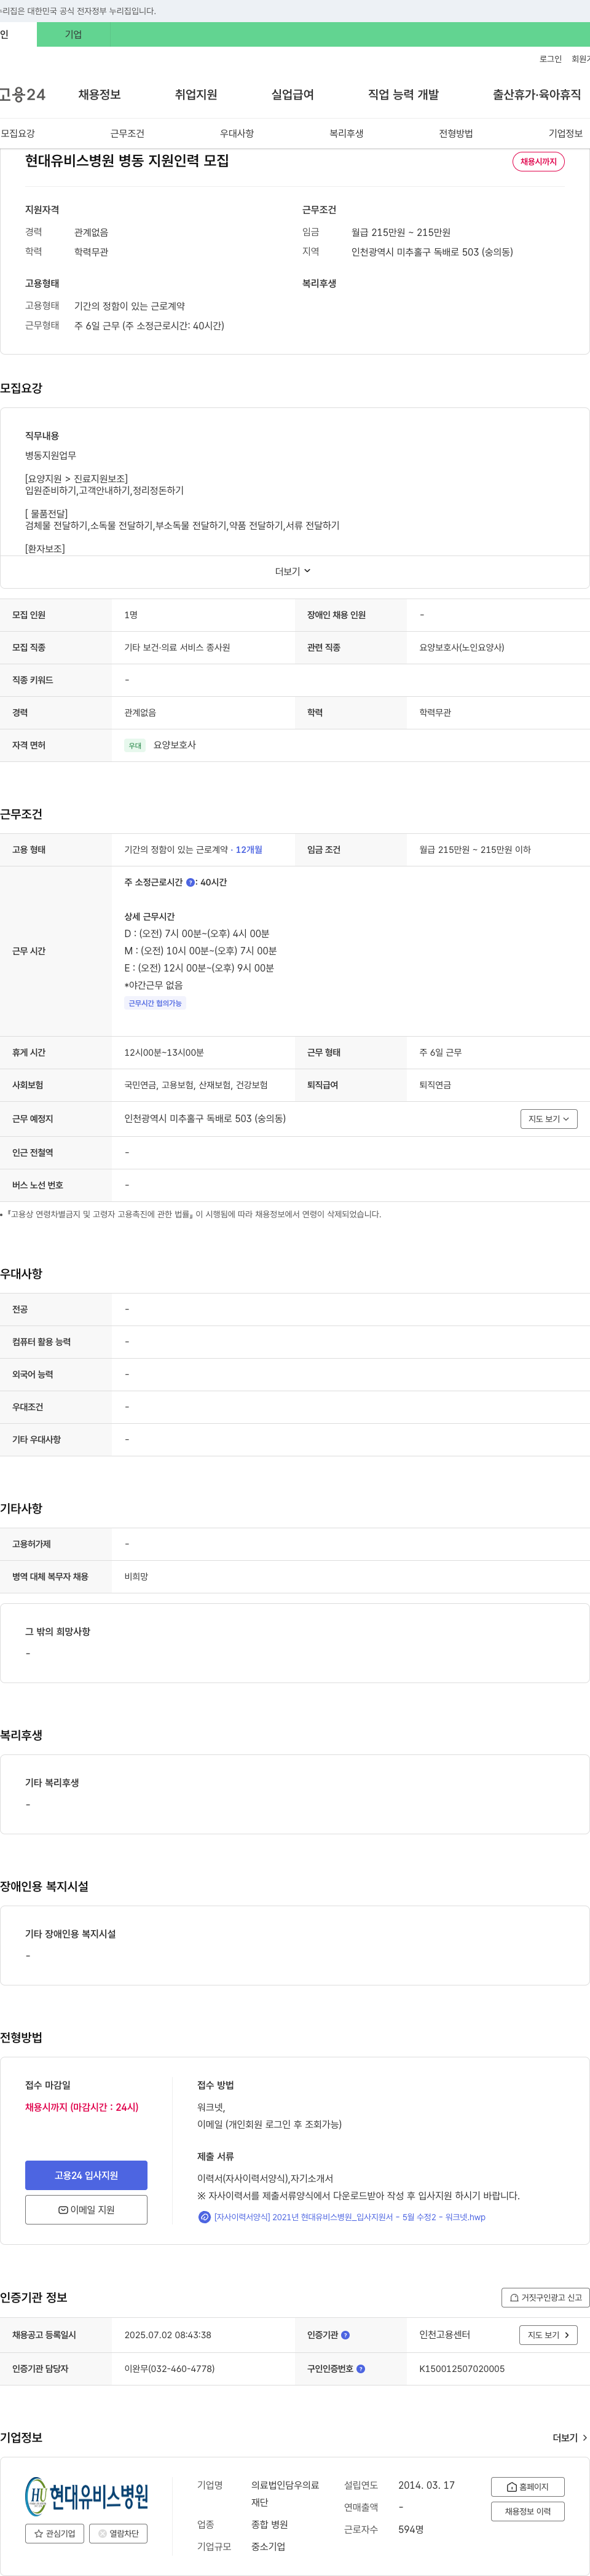Click the 월급 215만원 ~ 215만원 이하 value
The height and width of the screenshot is (2576, 590).
pos(475,850)
